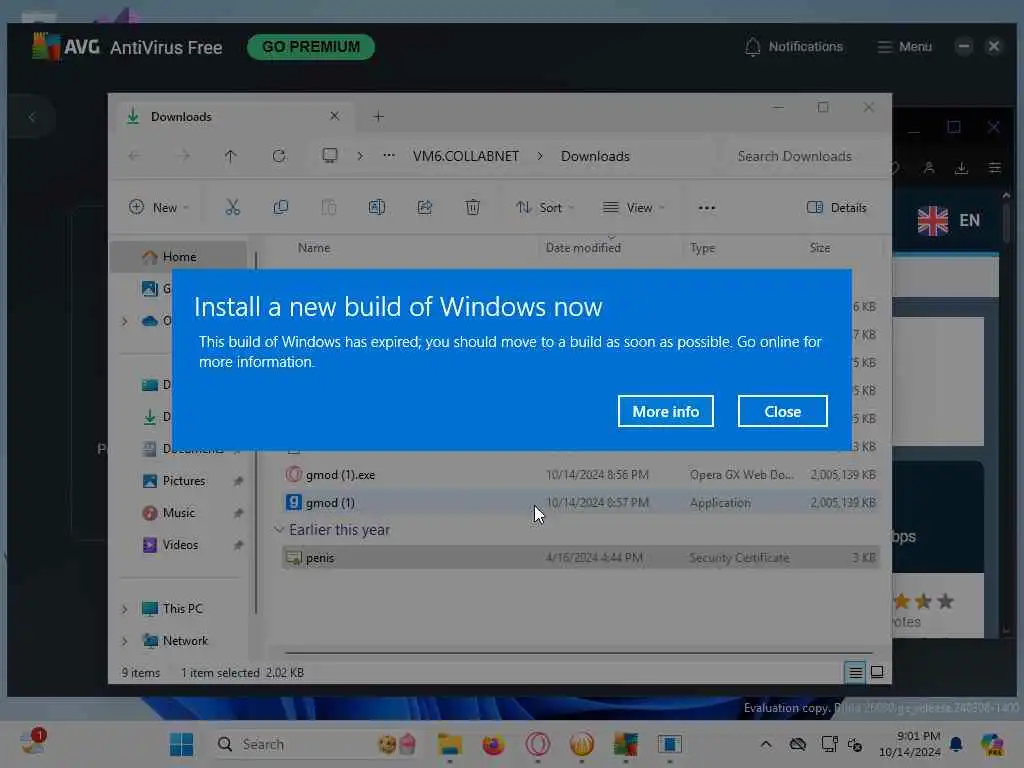Select the Security Certificate file row
The width and height of the screenshot is (1024, 768).
[581, 558]
